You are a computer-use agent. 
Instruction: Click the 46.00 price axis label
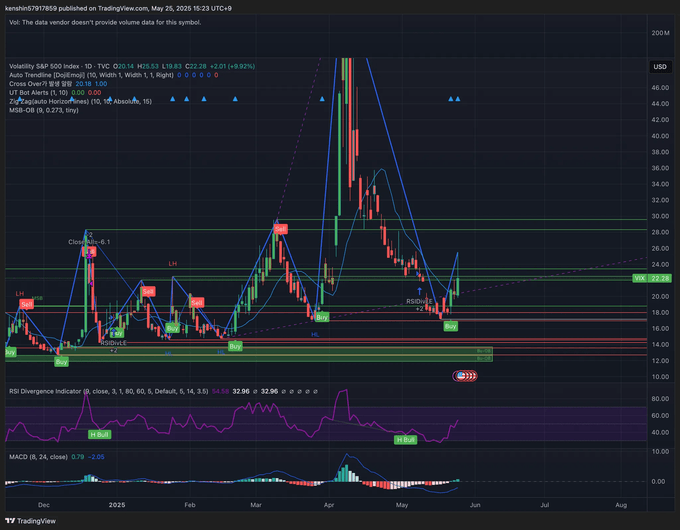tap(660, 88)
